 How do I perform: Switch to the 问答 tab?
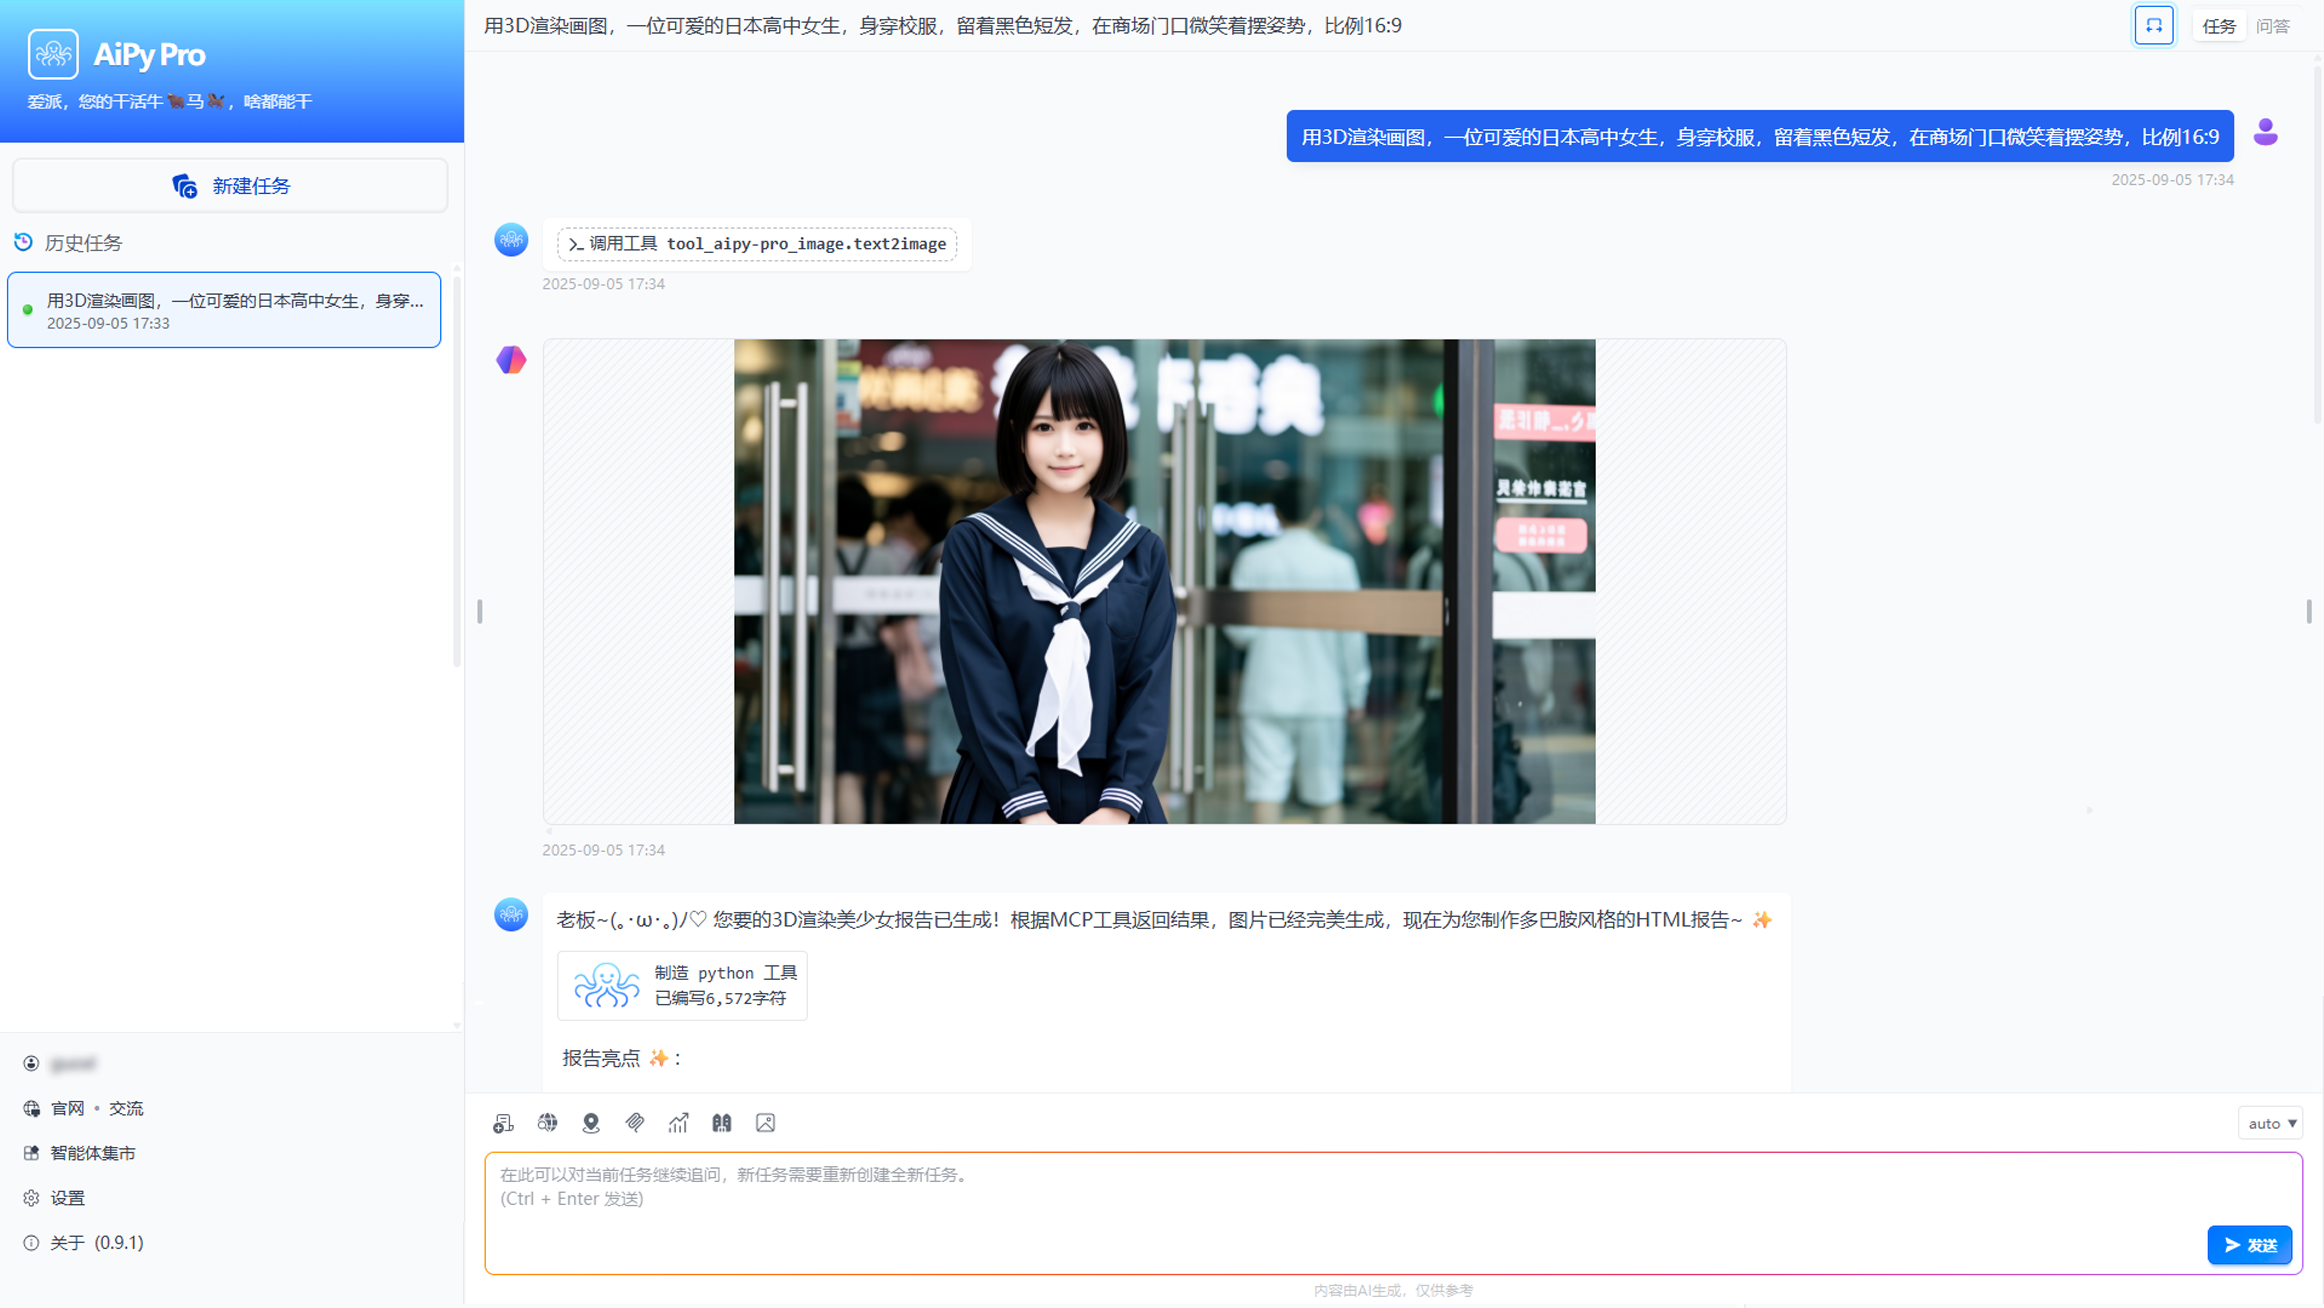pos(2272,26)
